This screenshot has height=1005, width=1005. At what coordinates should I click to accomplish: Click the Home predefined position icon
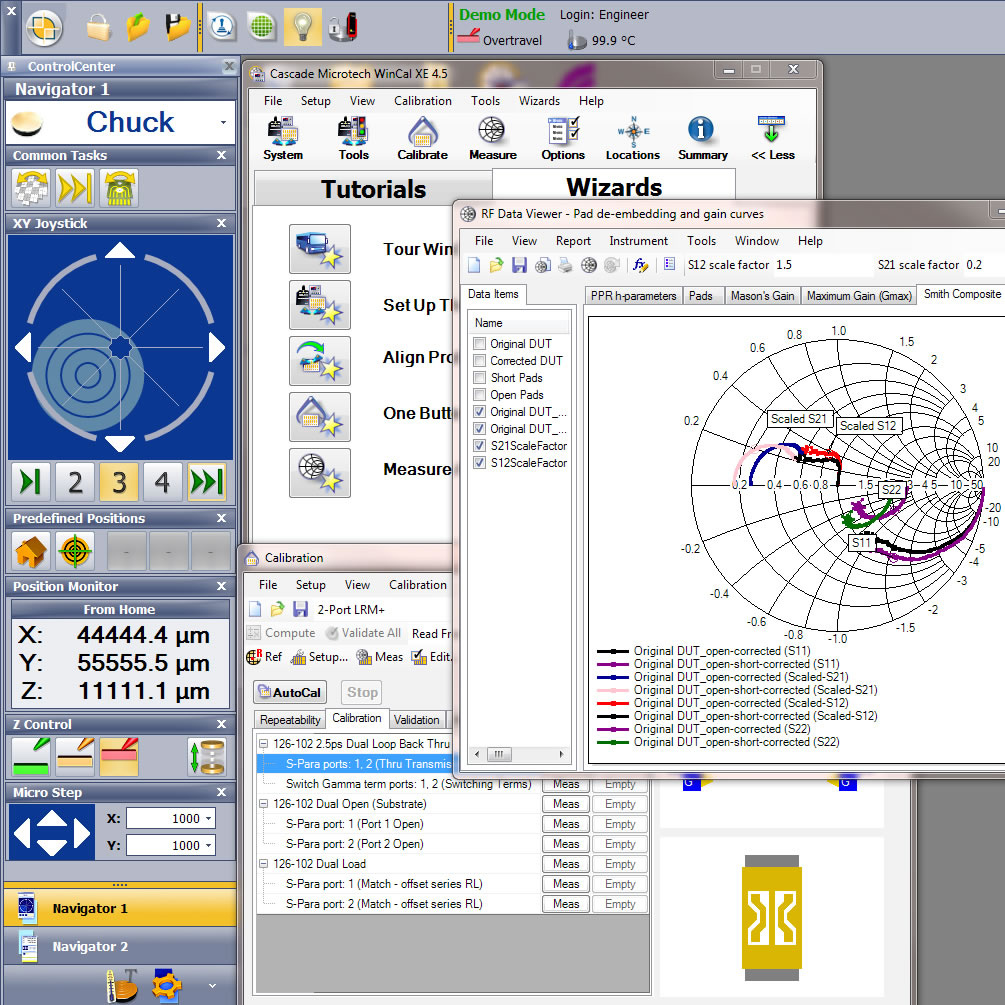(31, 551)
